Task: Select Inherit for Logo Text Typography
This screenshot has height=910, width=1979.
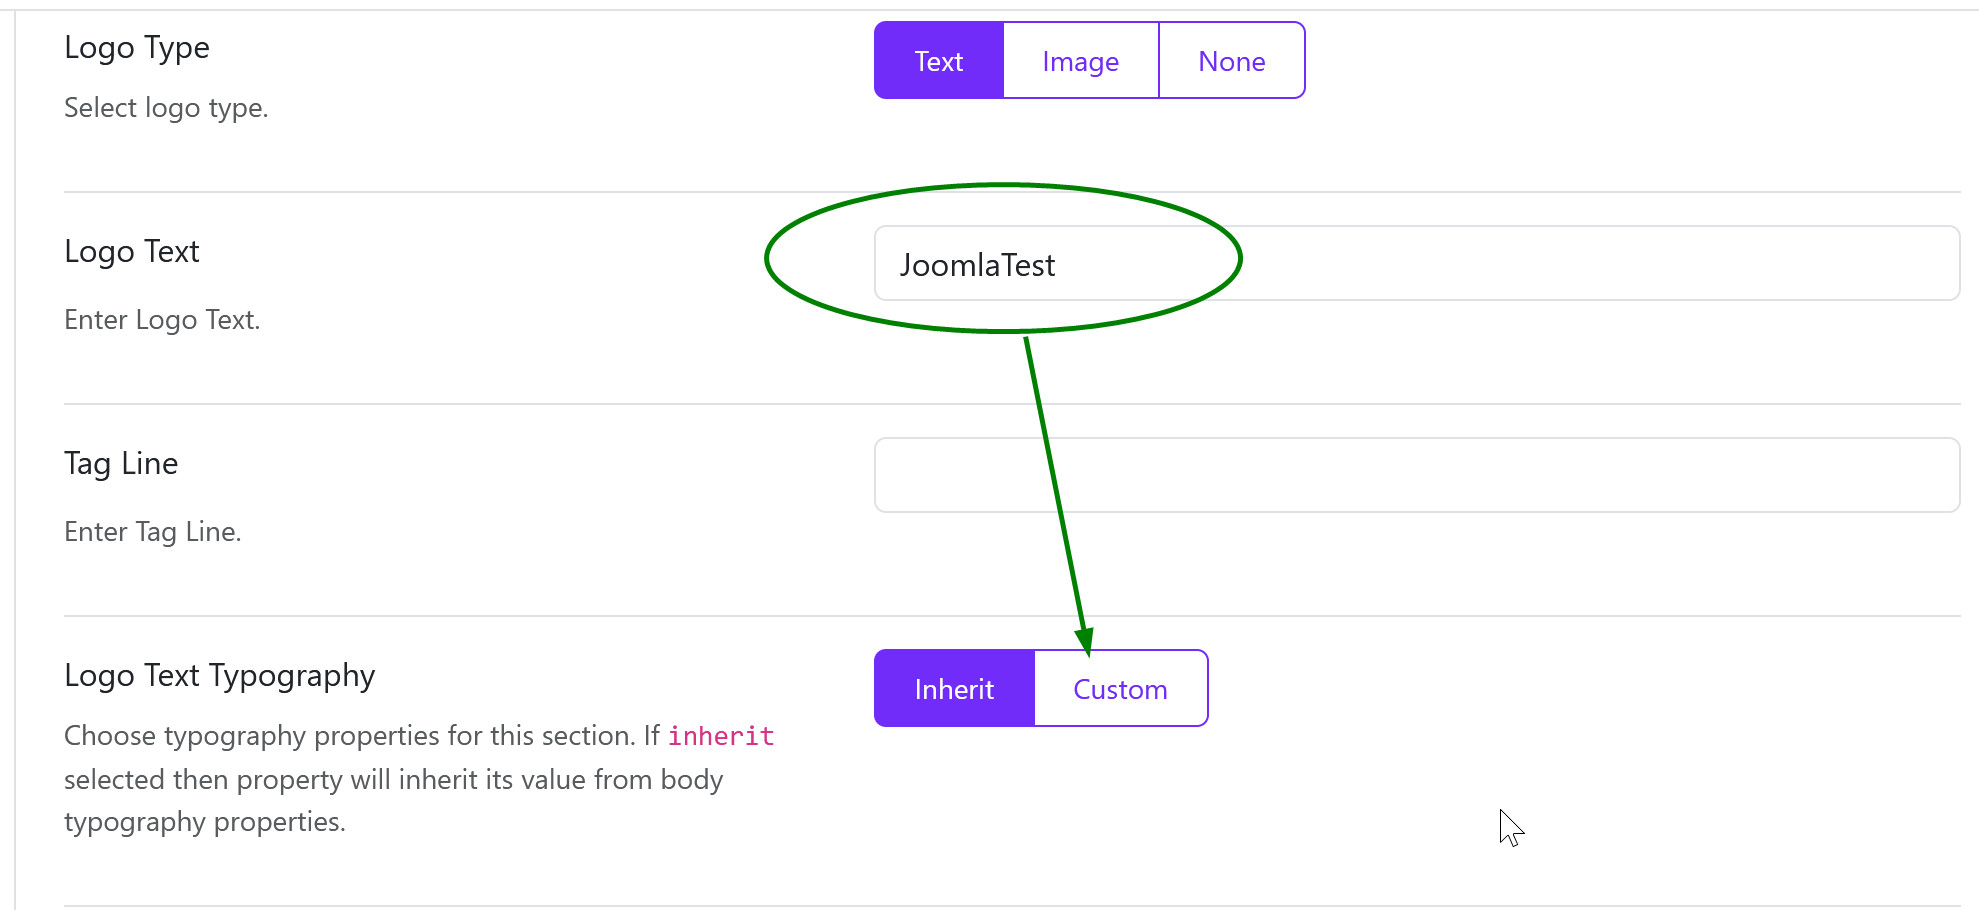Action: point(953,688)
